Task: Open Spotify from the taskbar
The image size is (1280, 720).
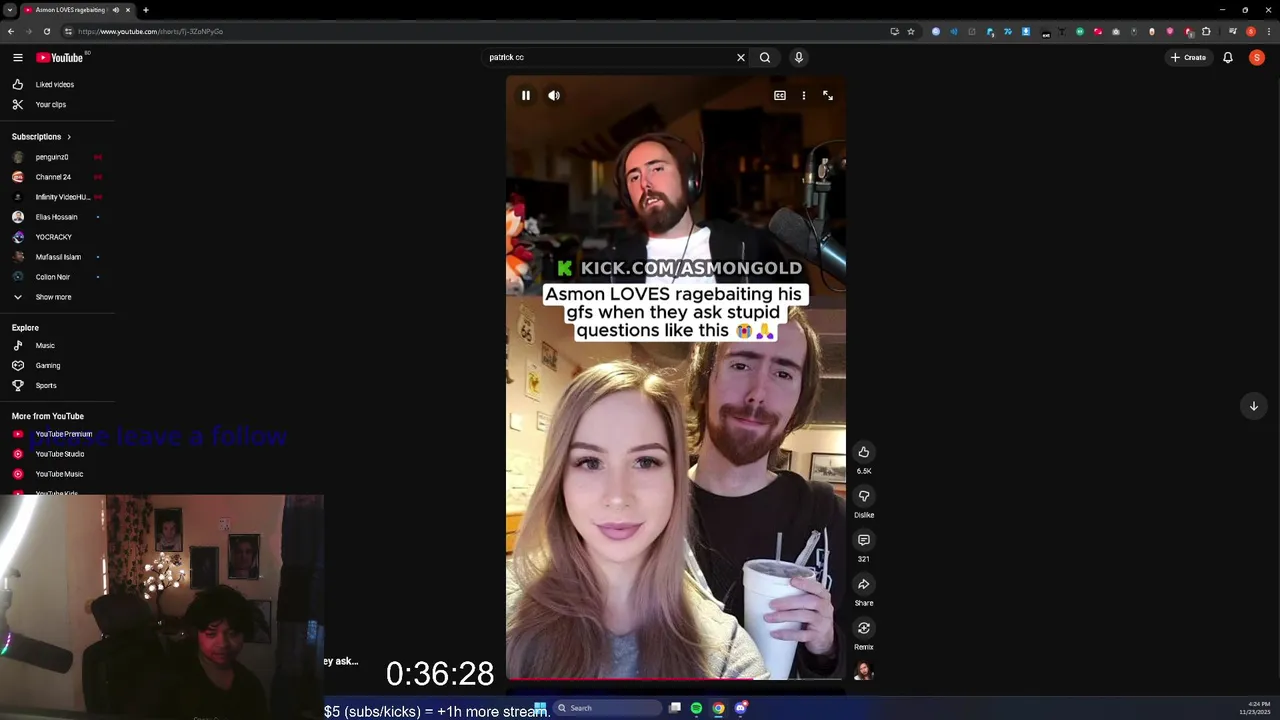Action: [697, 708]
